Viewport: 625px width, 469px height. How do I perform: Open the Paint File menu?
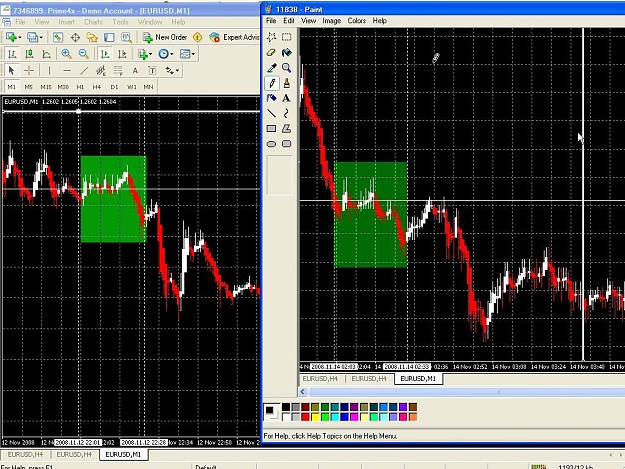(x=271, y=21)
